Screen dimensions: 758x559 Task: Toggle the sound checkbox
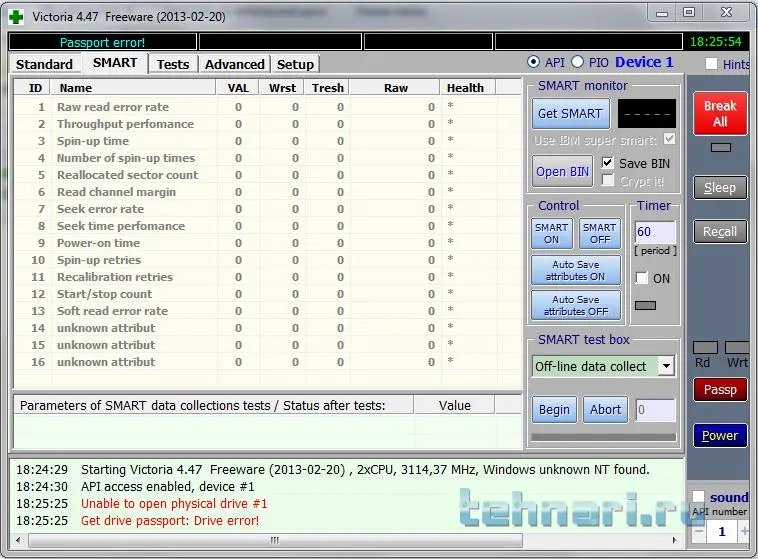(x=698, y=497)
